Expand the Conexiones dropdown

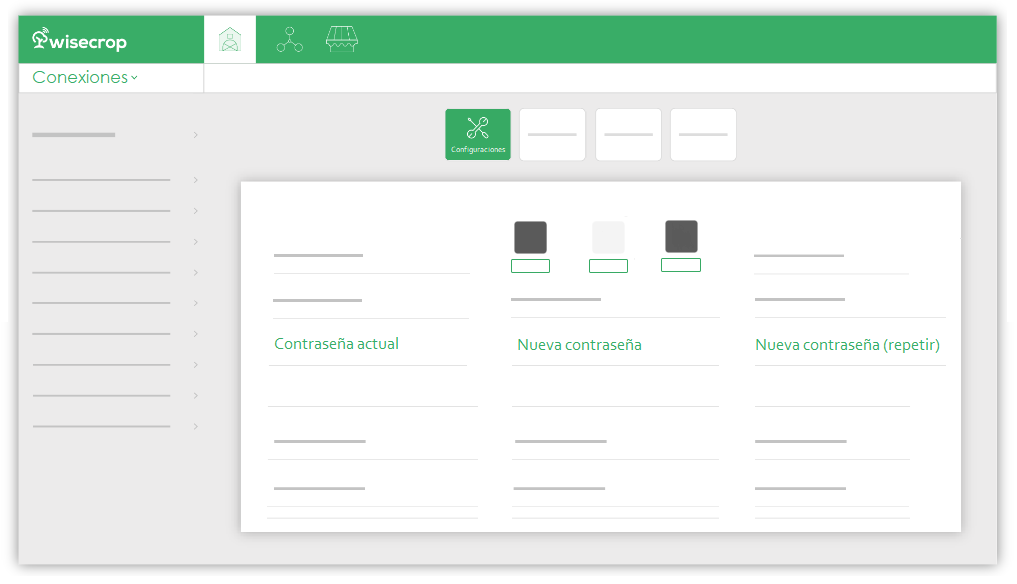tap(85, 77)
